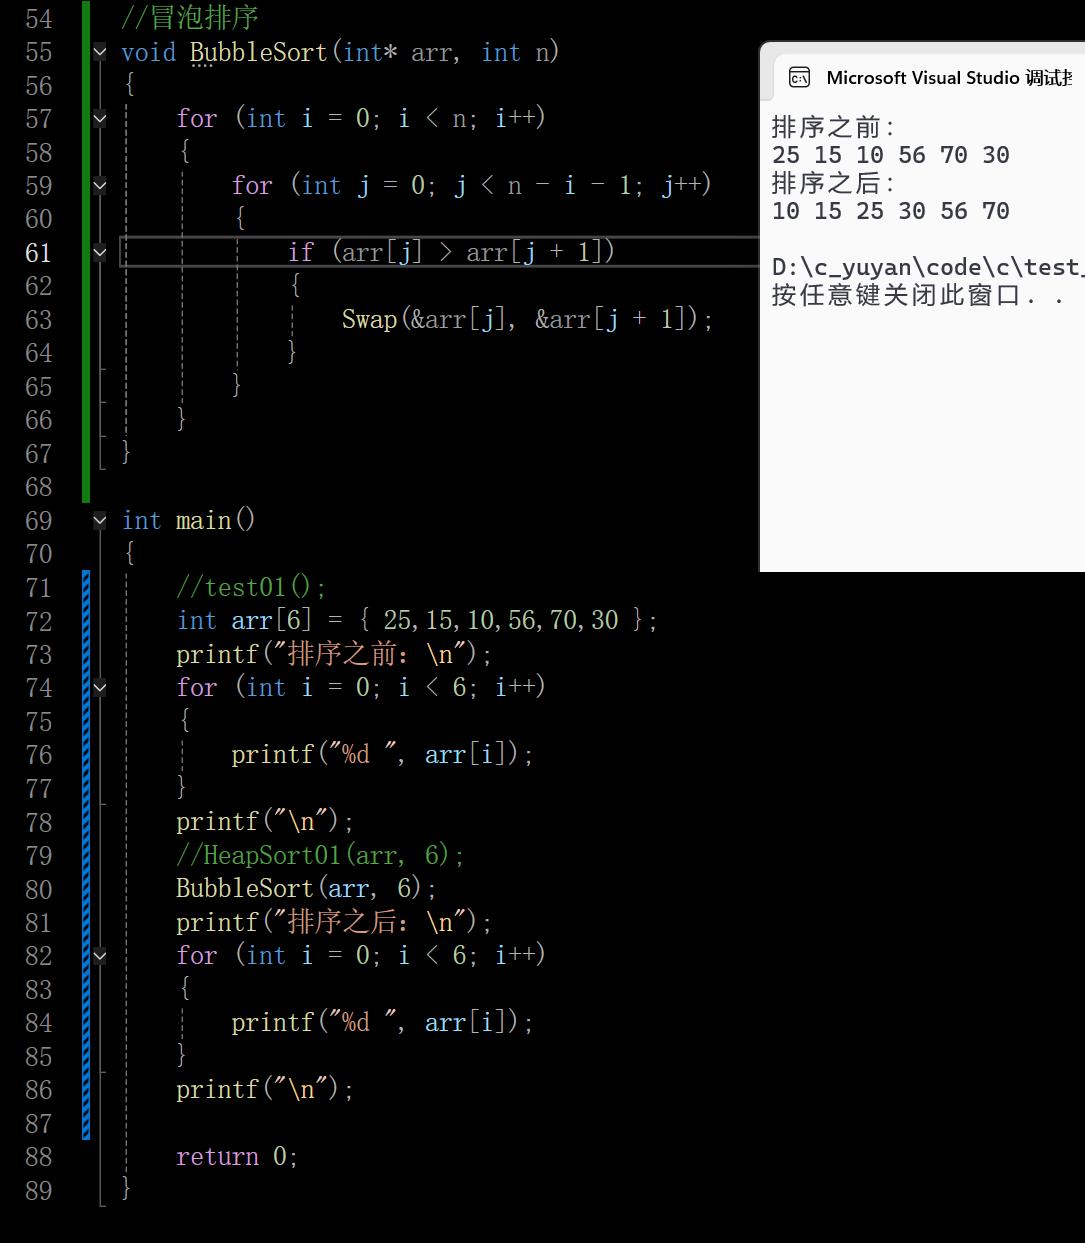
Task: Click the console icon in the debug window titlebar
Action: 799,76
